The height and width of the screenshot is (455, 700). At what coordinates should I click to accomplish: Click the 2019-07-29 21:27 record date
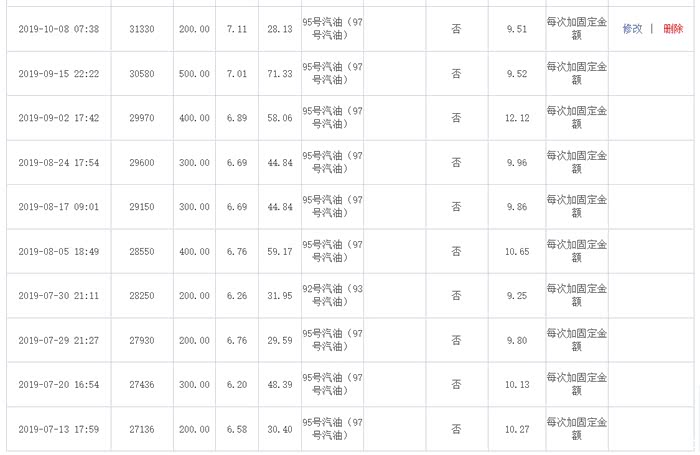click(58, 341)
